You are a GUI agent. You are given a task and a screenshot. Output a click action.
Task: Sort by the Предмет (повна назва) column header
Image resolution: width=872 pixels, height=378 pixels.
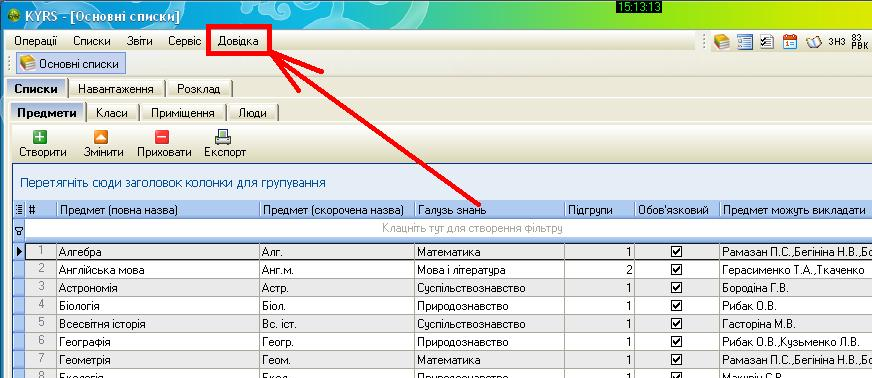[x=158, y=210]
